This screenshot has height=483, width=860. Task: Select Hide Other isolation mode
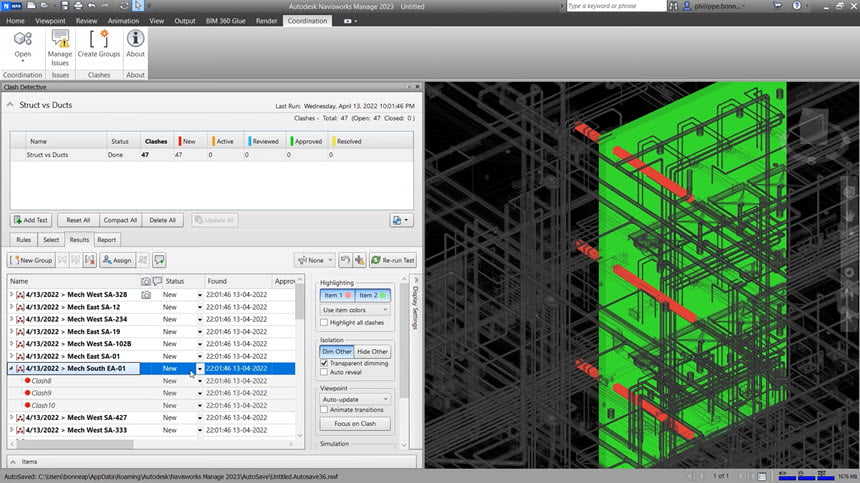pos(372,351)
